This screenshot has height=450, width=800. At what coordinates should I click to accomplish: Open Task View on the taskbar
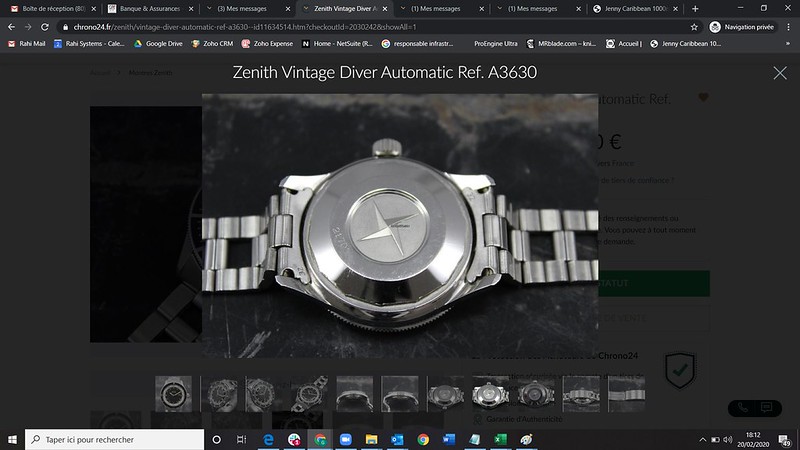tap(242, 439)
